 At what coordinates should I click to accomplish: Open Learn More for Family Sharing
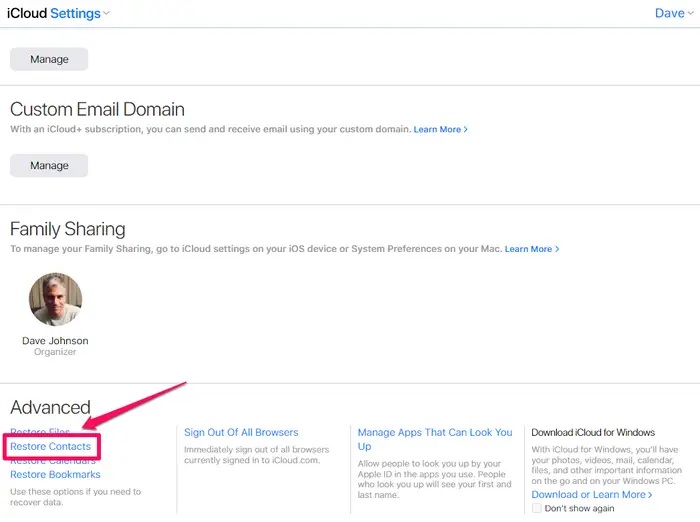tap(531, 249)
